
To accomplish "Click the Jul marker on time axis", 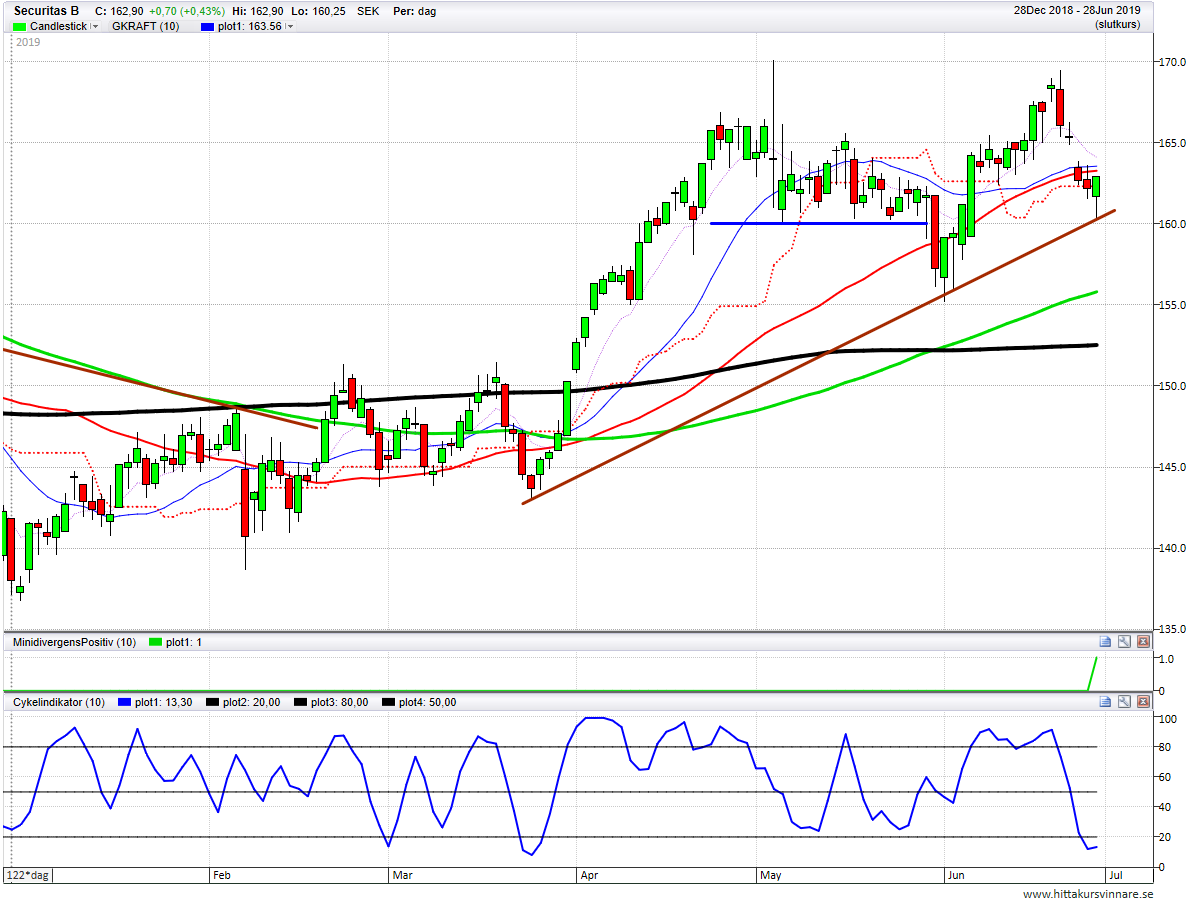I will [1115, 875].
